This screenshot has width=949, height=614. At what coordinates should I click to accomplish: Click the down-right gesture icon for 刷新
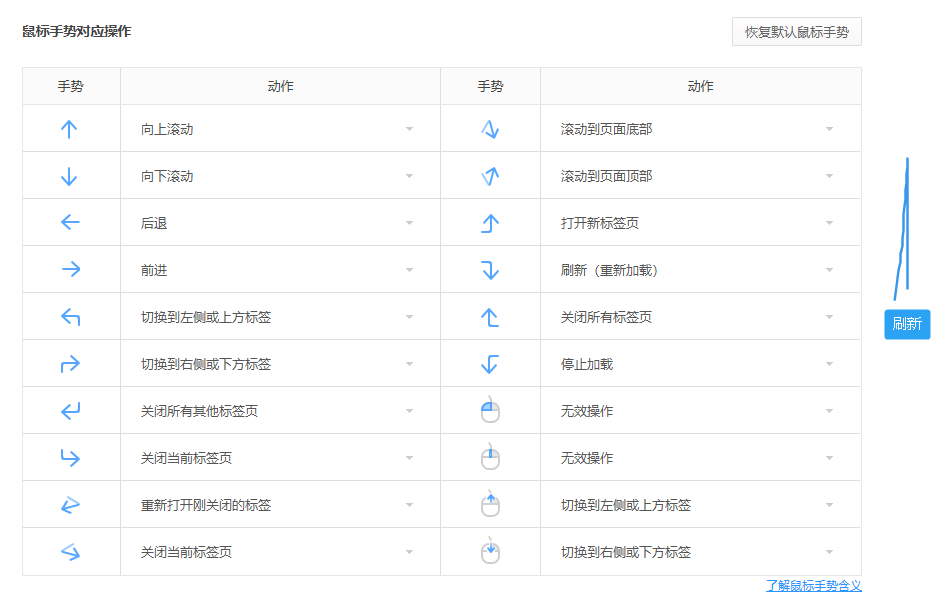490,269
